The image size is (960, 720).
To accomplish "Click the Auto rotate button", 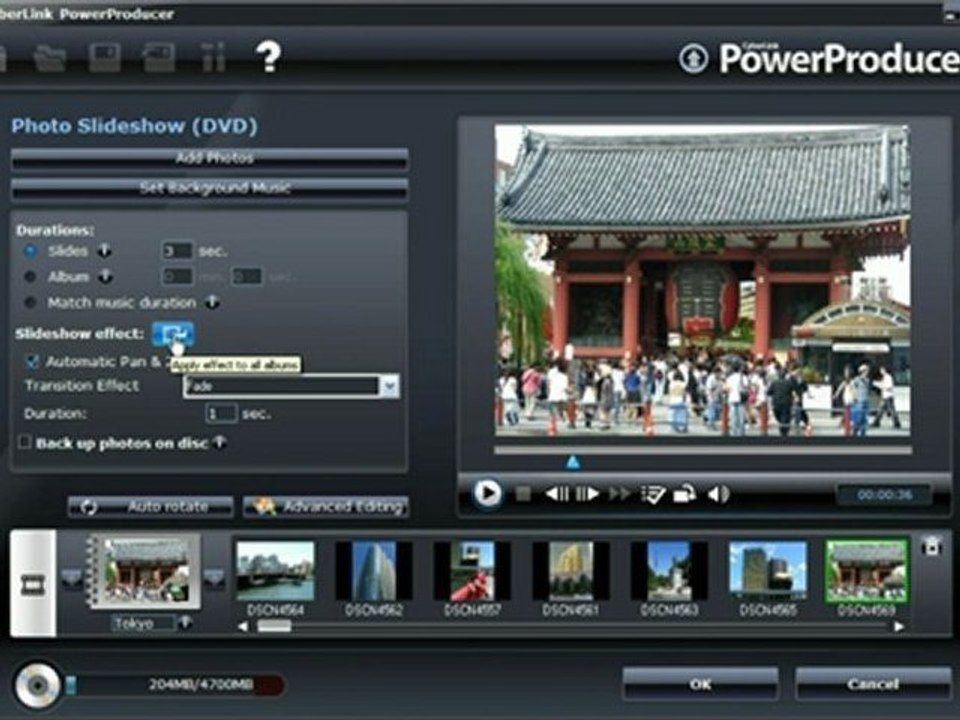I will [x=151, y=507].
